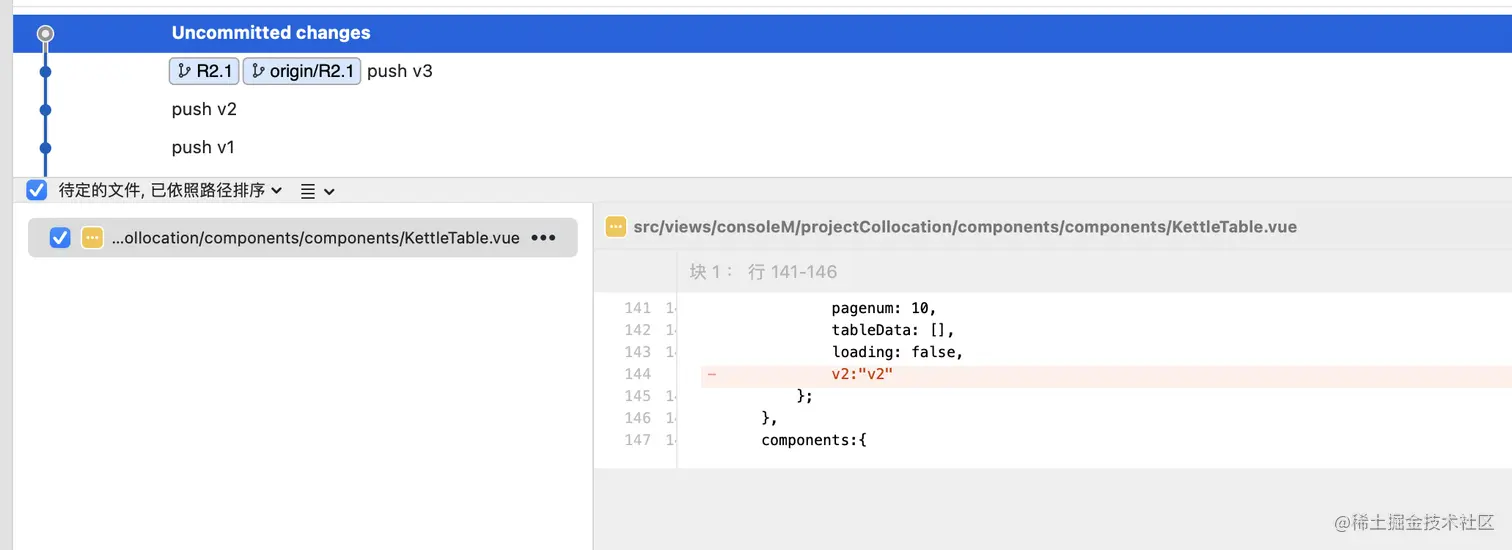The height and width of the screenshot is (550, 1512).
Task: Select the push v1 commit
Action: [203, 147]
